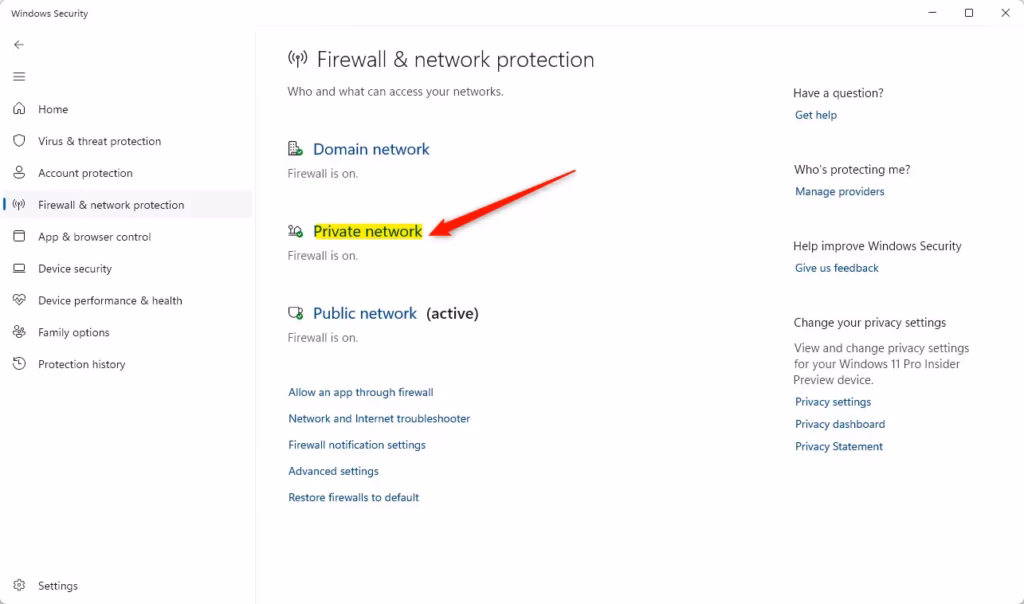Screen dimensions: 1024x604
Task: Click Allow an app through firewall
Action: (x=360, y=392)
